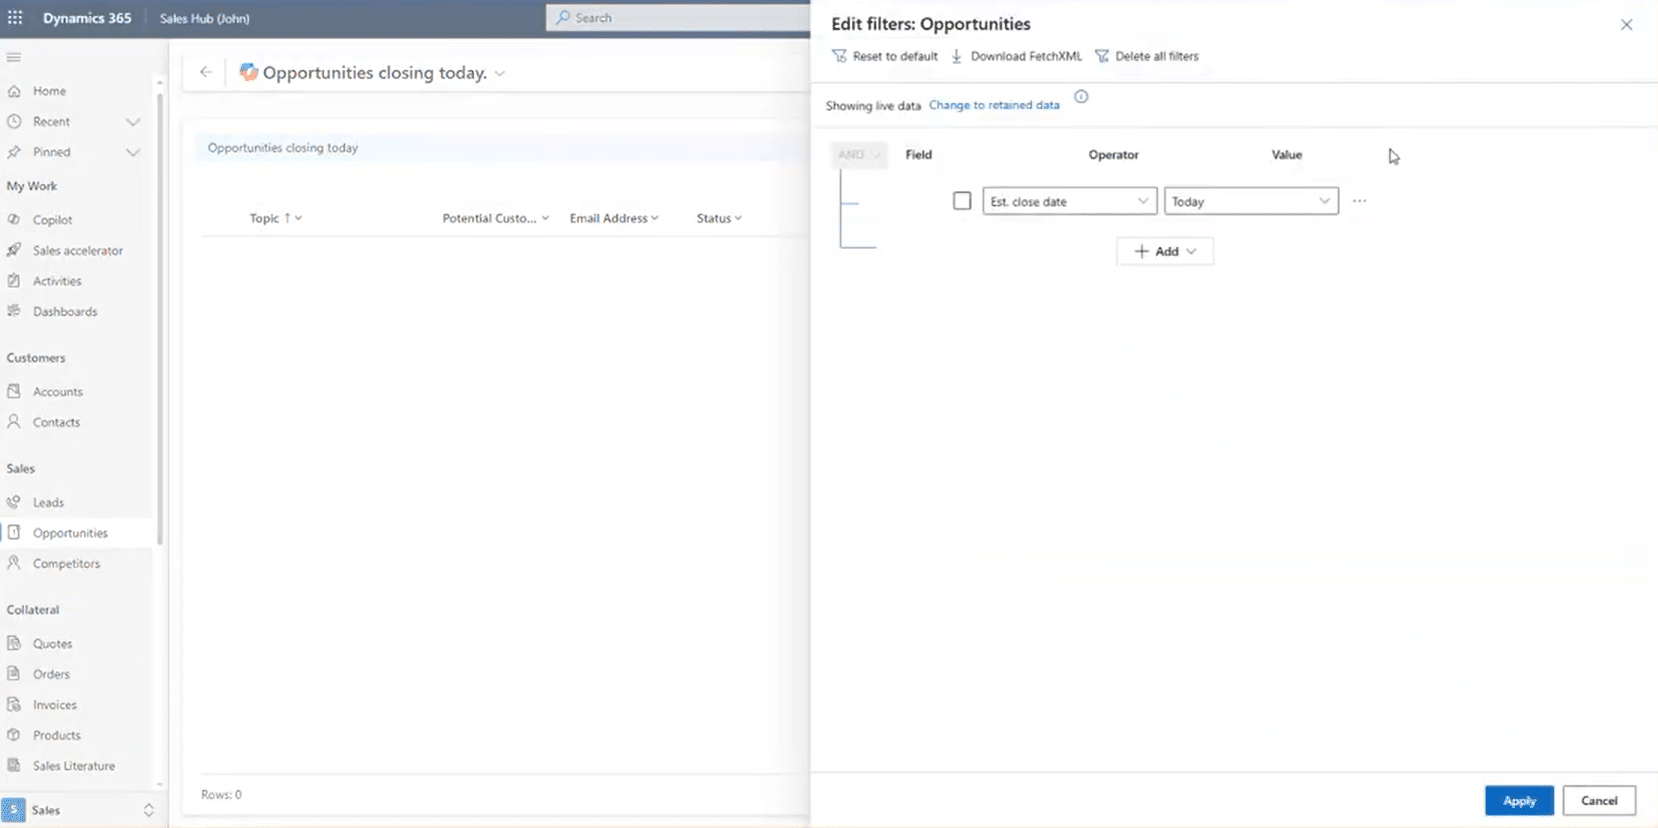Go to Accounts in the sidebar

58,392
